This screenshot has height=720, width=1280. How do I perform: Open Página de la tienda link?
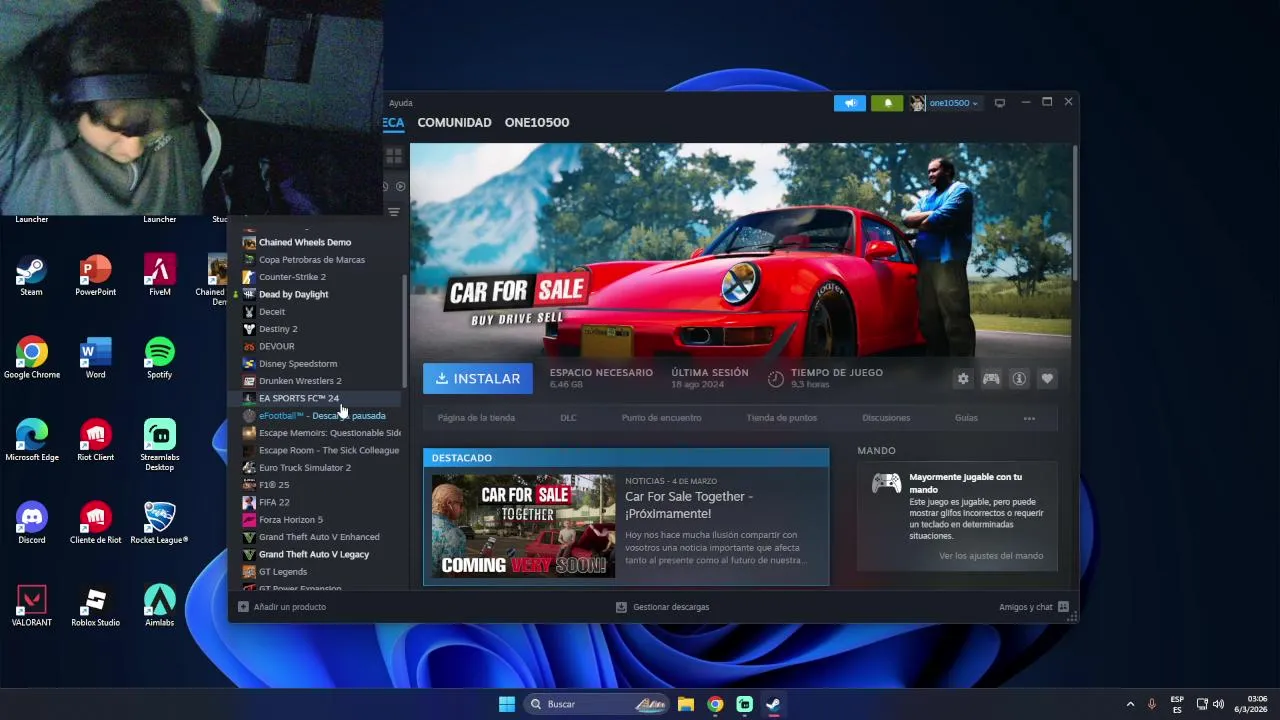point(476,418)
